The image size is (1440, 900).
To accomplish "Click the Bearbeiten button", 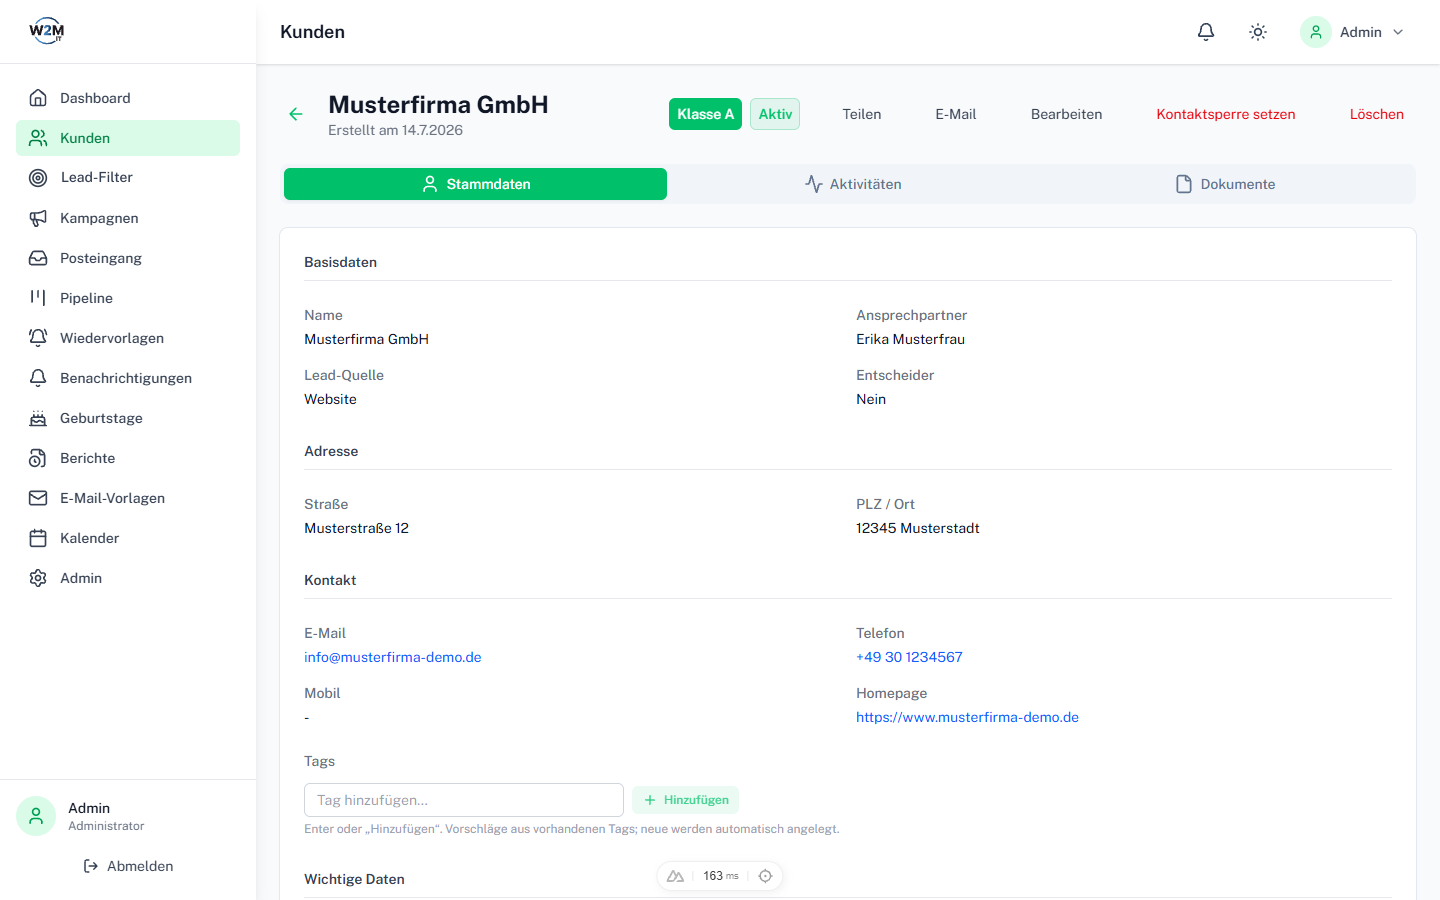I will pos(1067,114).
